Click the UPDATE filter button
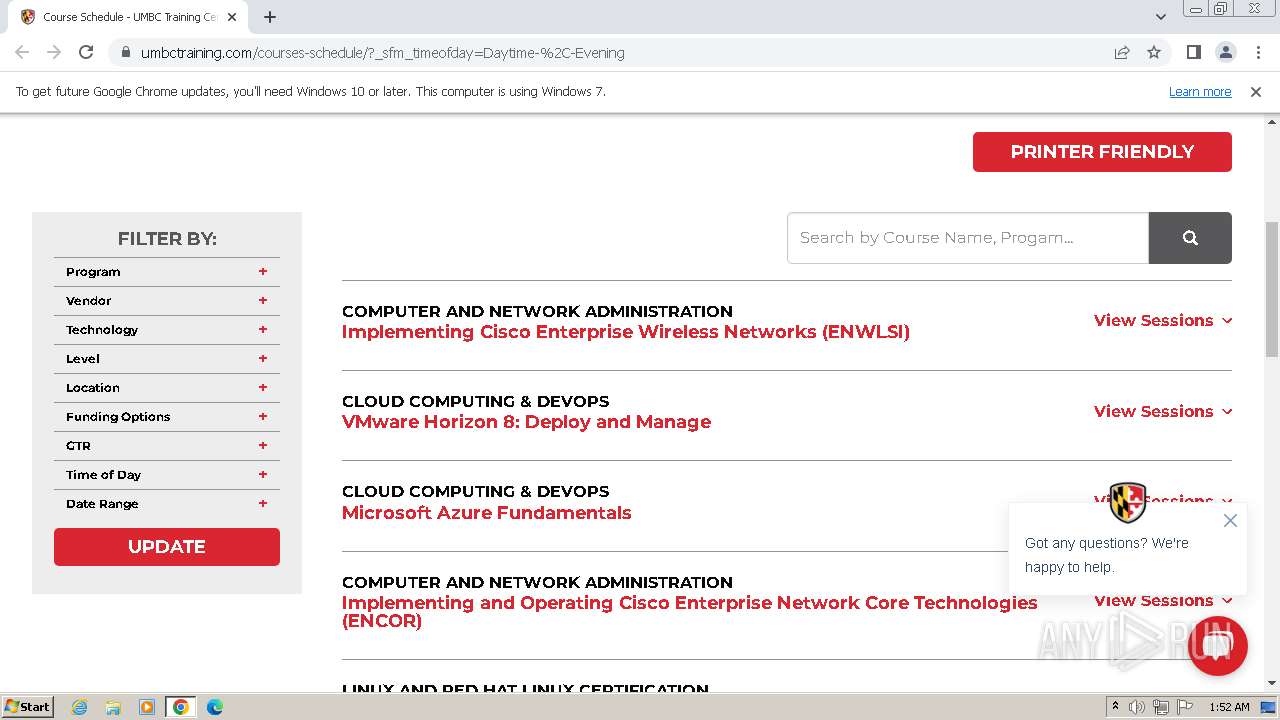 167,547
